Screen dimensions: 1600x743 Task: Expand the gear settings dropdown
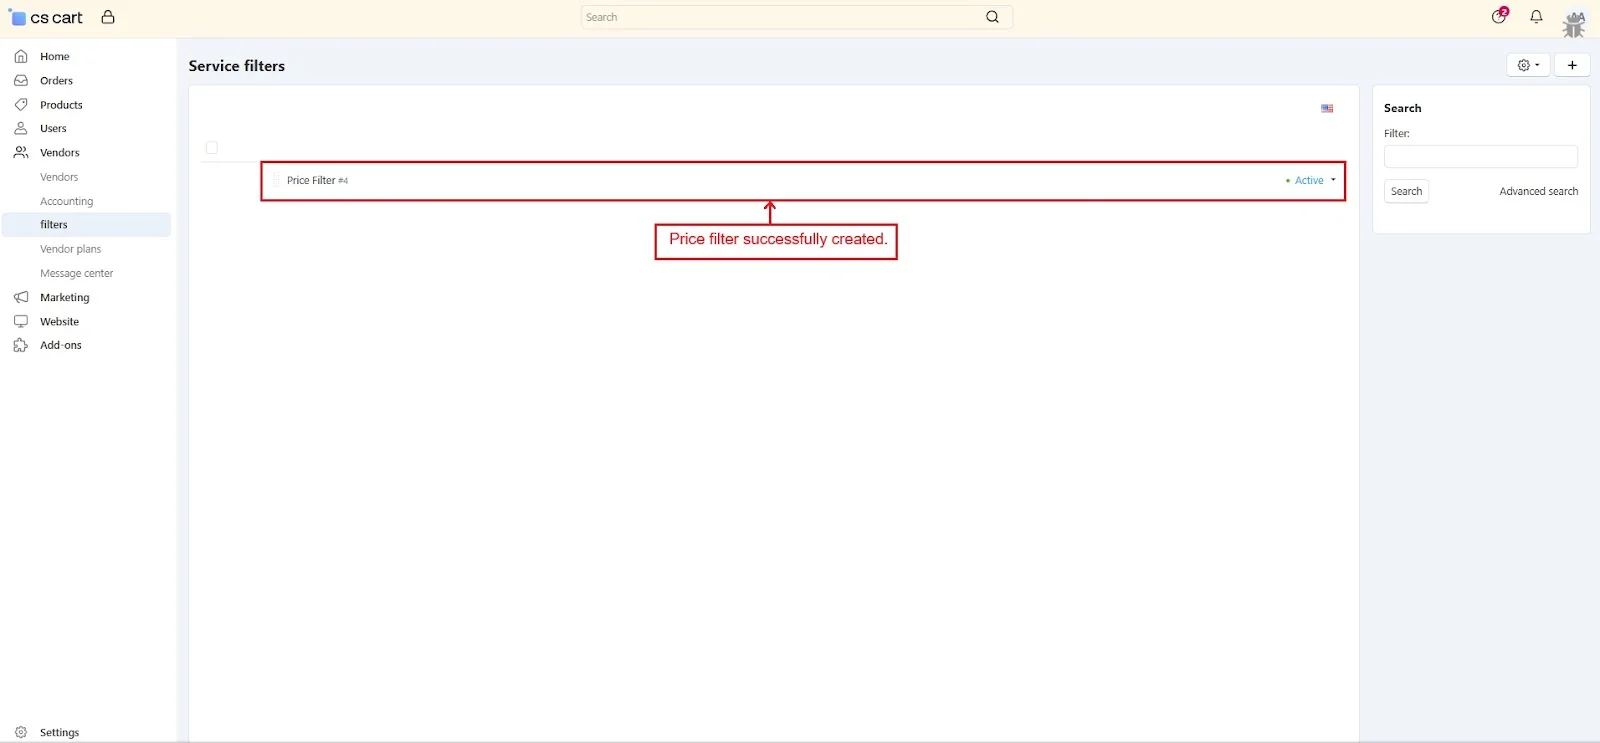1527,65
